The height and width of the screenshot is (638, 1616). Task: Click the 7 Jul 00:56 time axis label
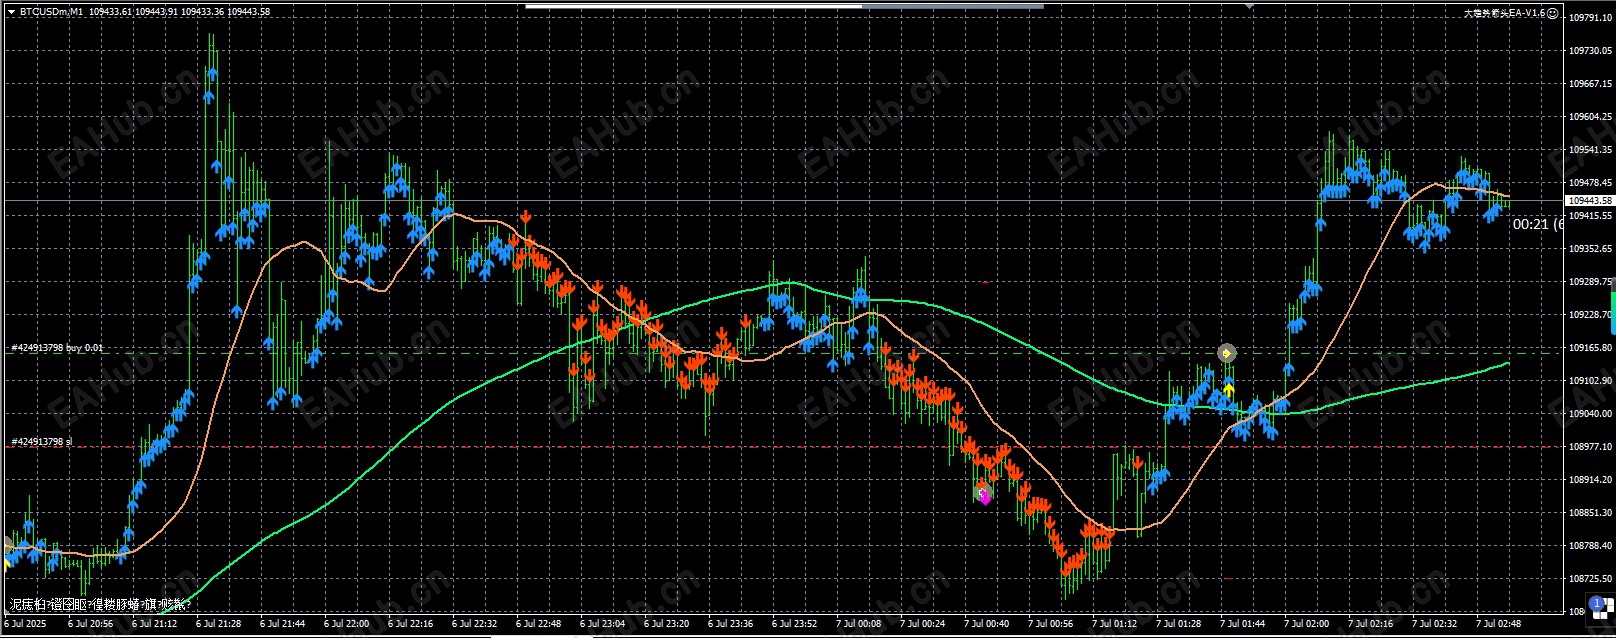coord(1050,623)
